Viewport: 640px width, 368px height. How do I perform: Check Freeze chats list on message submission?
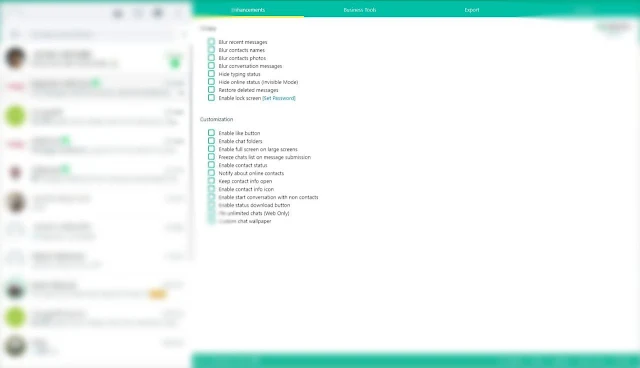coord(211,157)
